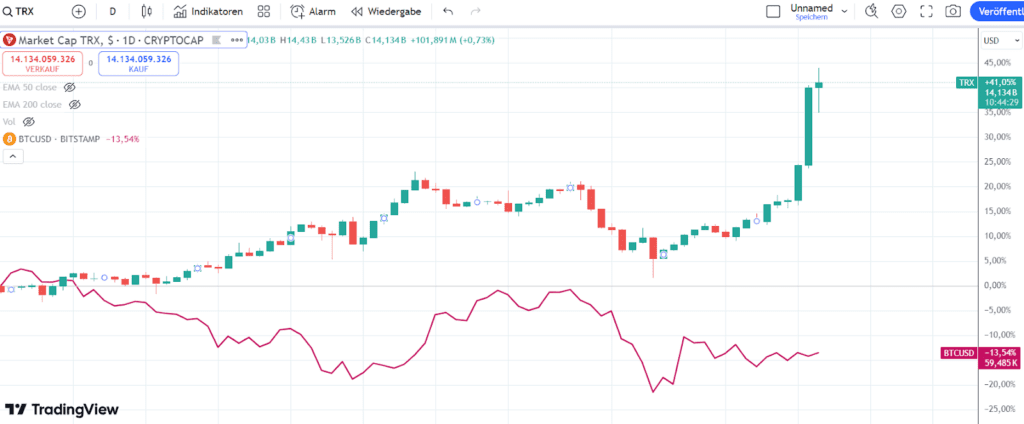This screenshot has width=1024, height=424.
Task: Click the C14,134 B close value
Action: tap(386, 40)
